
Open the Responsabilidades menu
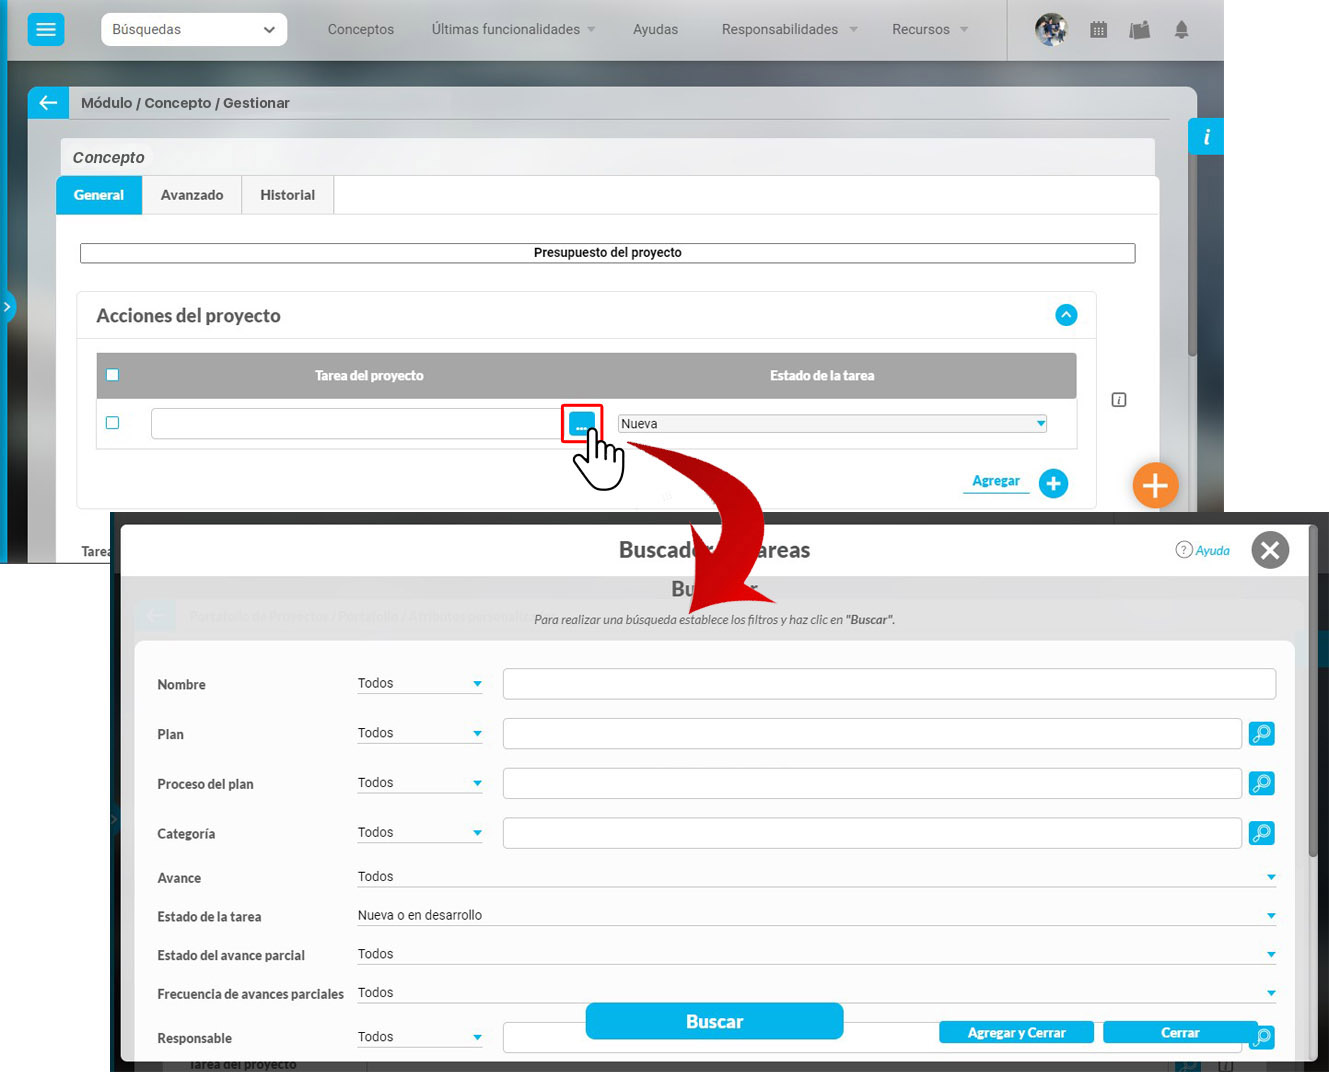click(789, 30)
